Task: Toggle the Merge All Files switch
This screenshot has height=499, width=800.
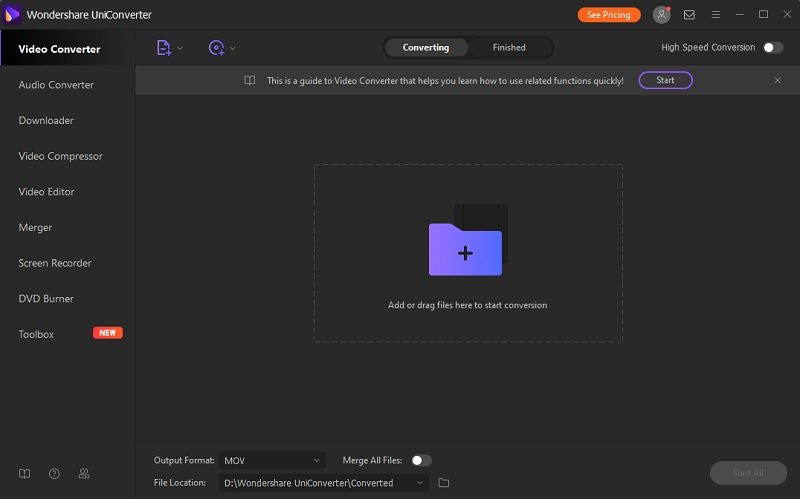Action: [421, 461]
